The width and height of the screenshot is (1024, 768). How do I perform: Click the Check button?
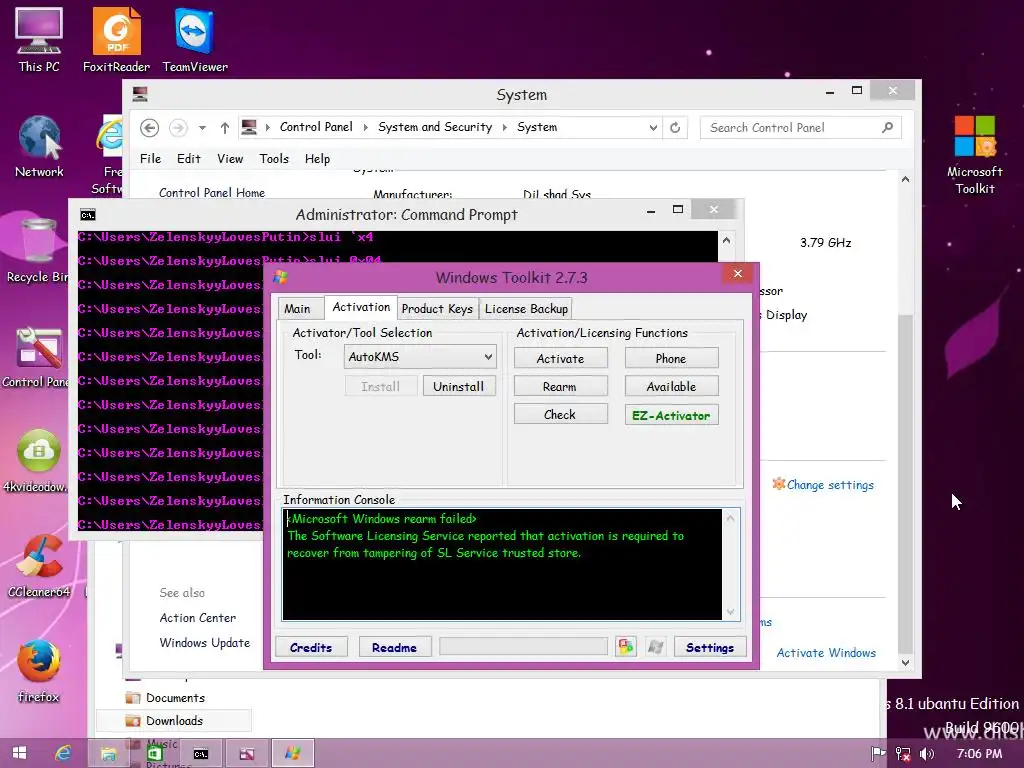pos(560,415)
